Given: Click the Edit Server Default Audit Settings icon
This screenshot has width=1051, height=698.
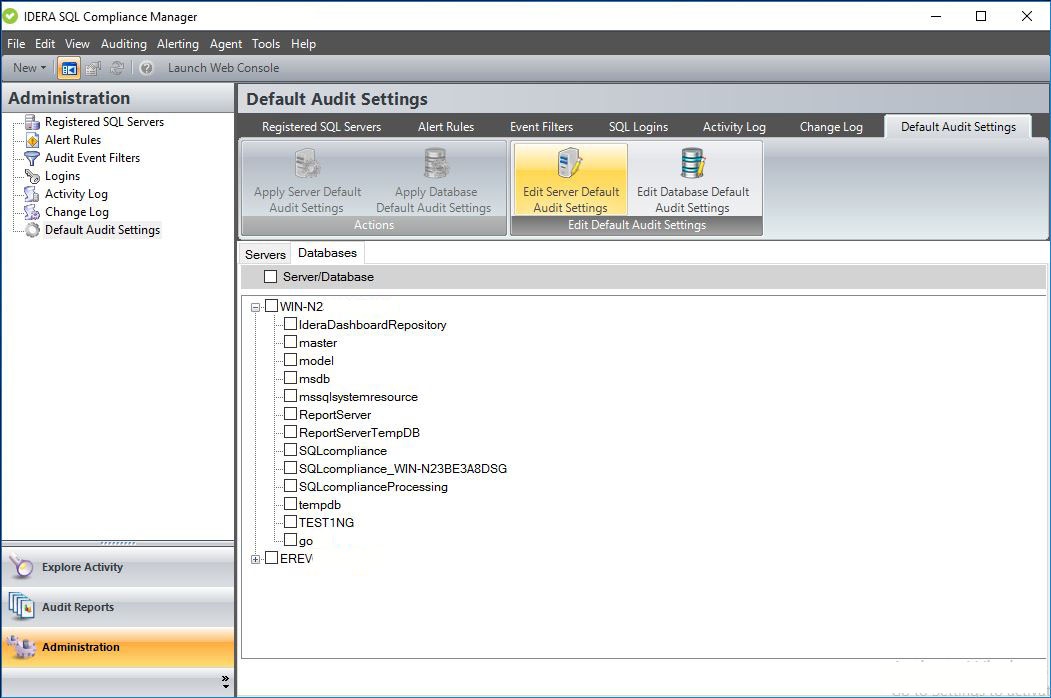Looking at the screenshot, I should pos(570,163).
